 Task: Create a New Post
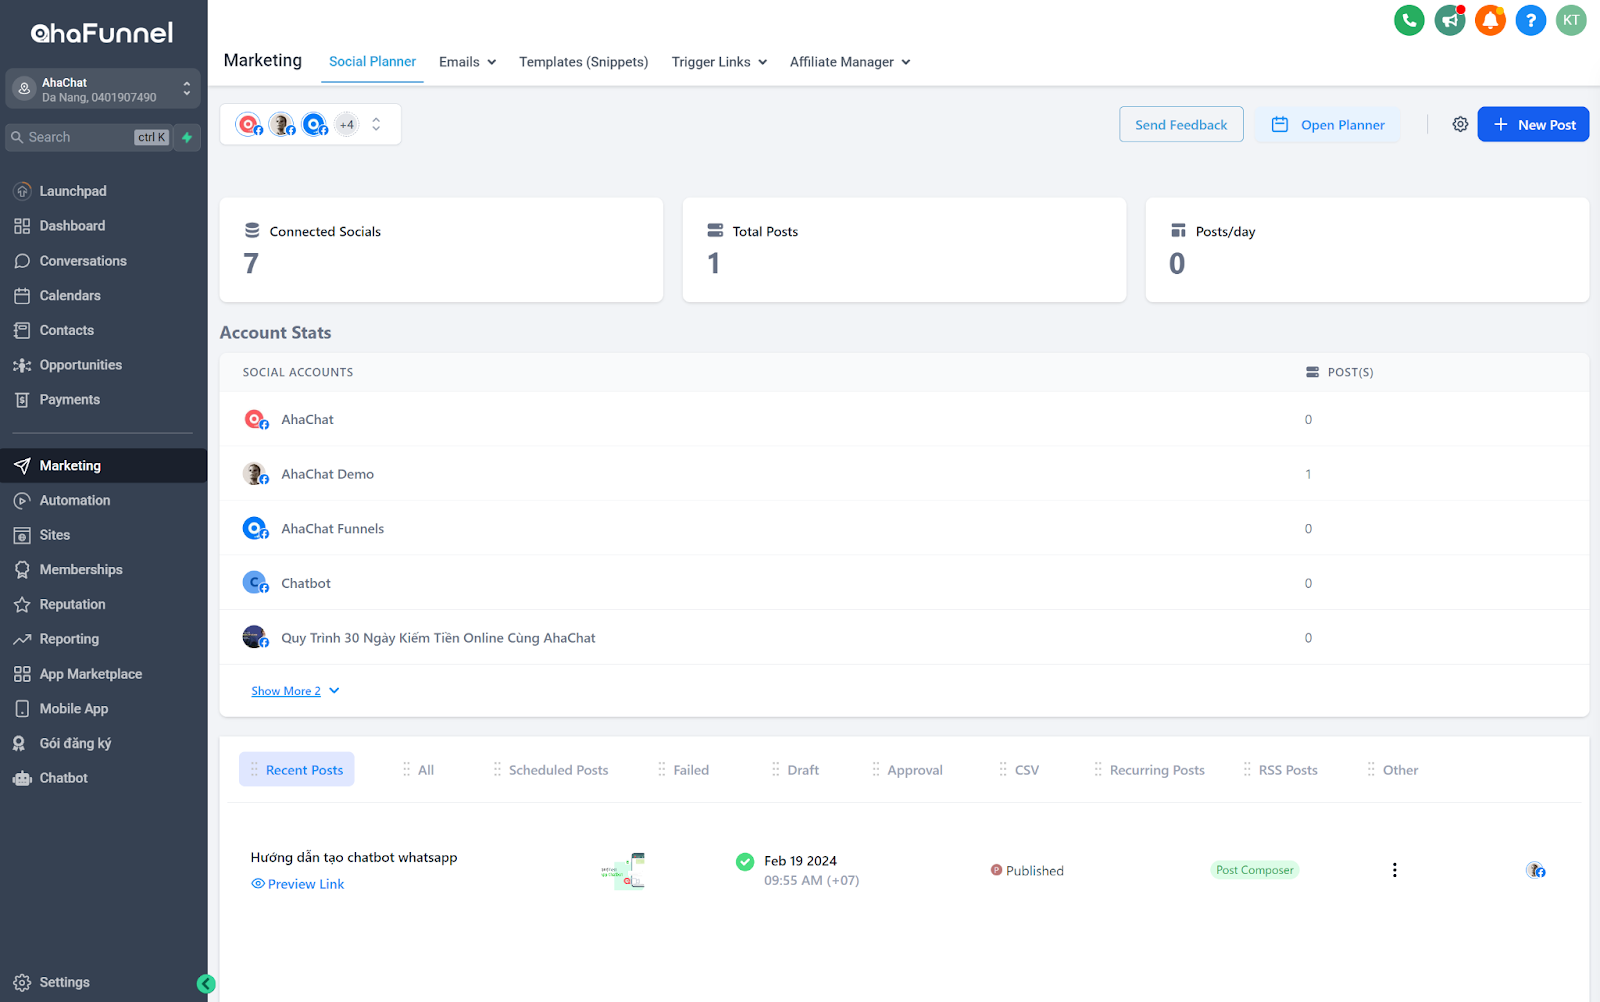[x=1533, y=124]
